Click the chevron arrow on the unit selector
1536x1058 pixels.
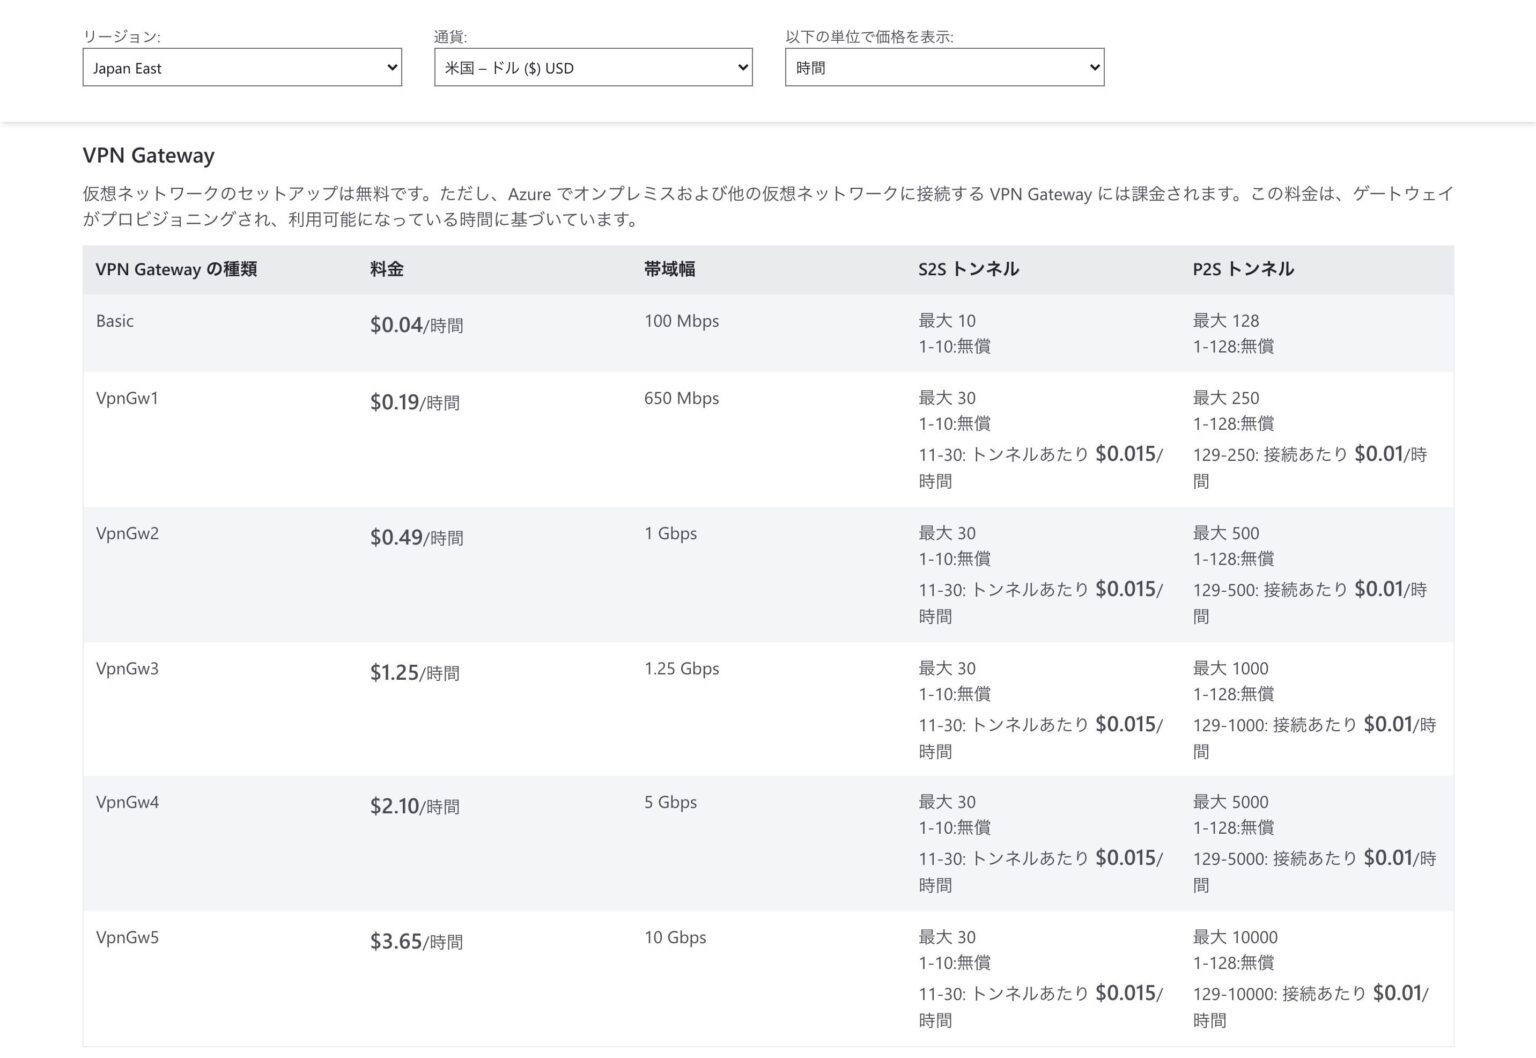1094,67
